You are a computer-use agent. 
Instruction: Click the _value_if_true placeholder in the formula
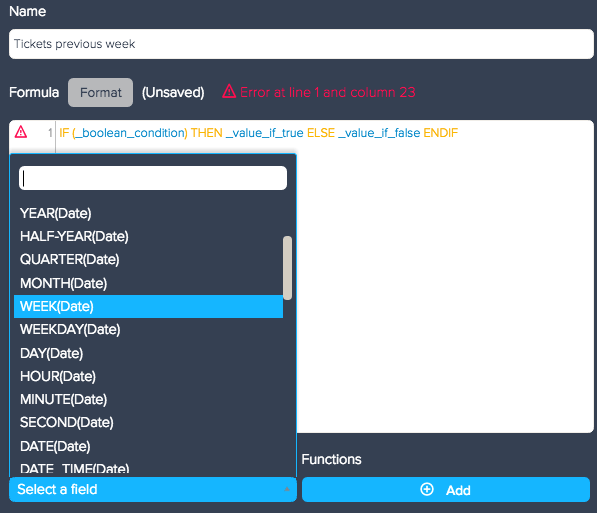coord(265,133)
